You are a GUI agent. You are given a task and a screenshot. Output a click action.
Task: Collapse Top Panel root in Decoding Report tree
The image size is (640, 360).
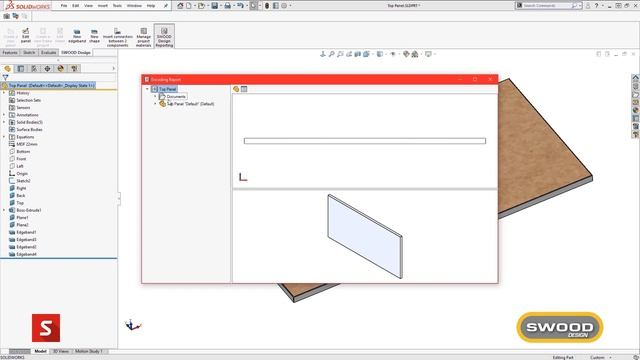point(147,89)
